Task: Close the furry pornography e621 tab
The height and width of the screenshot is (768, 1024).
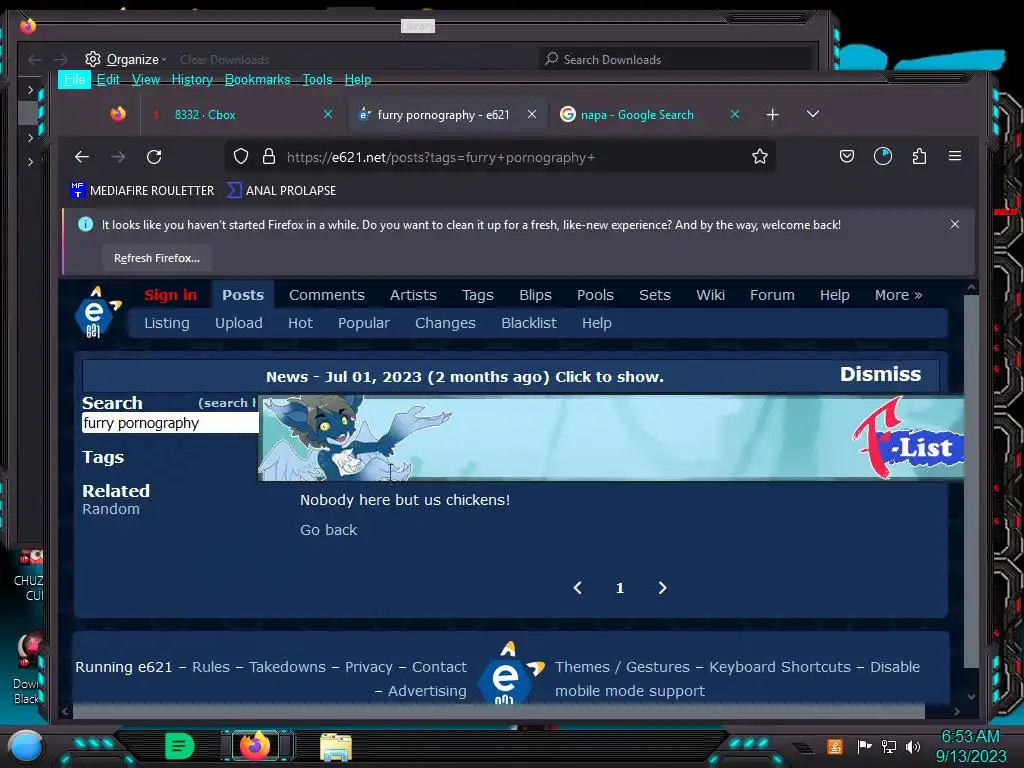Action: [x=532, y=114]
